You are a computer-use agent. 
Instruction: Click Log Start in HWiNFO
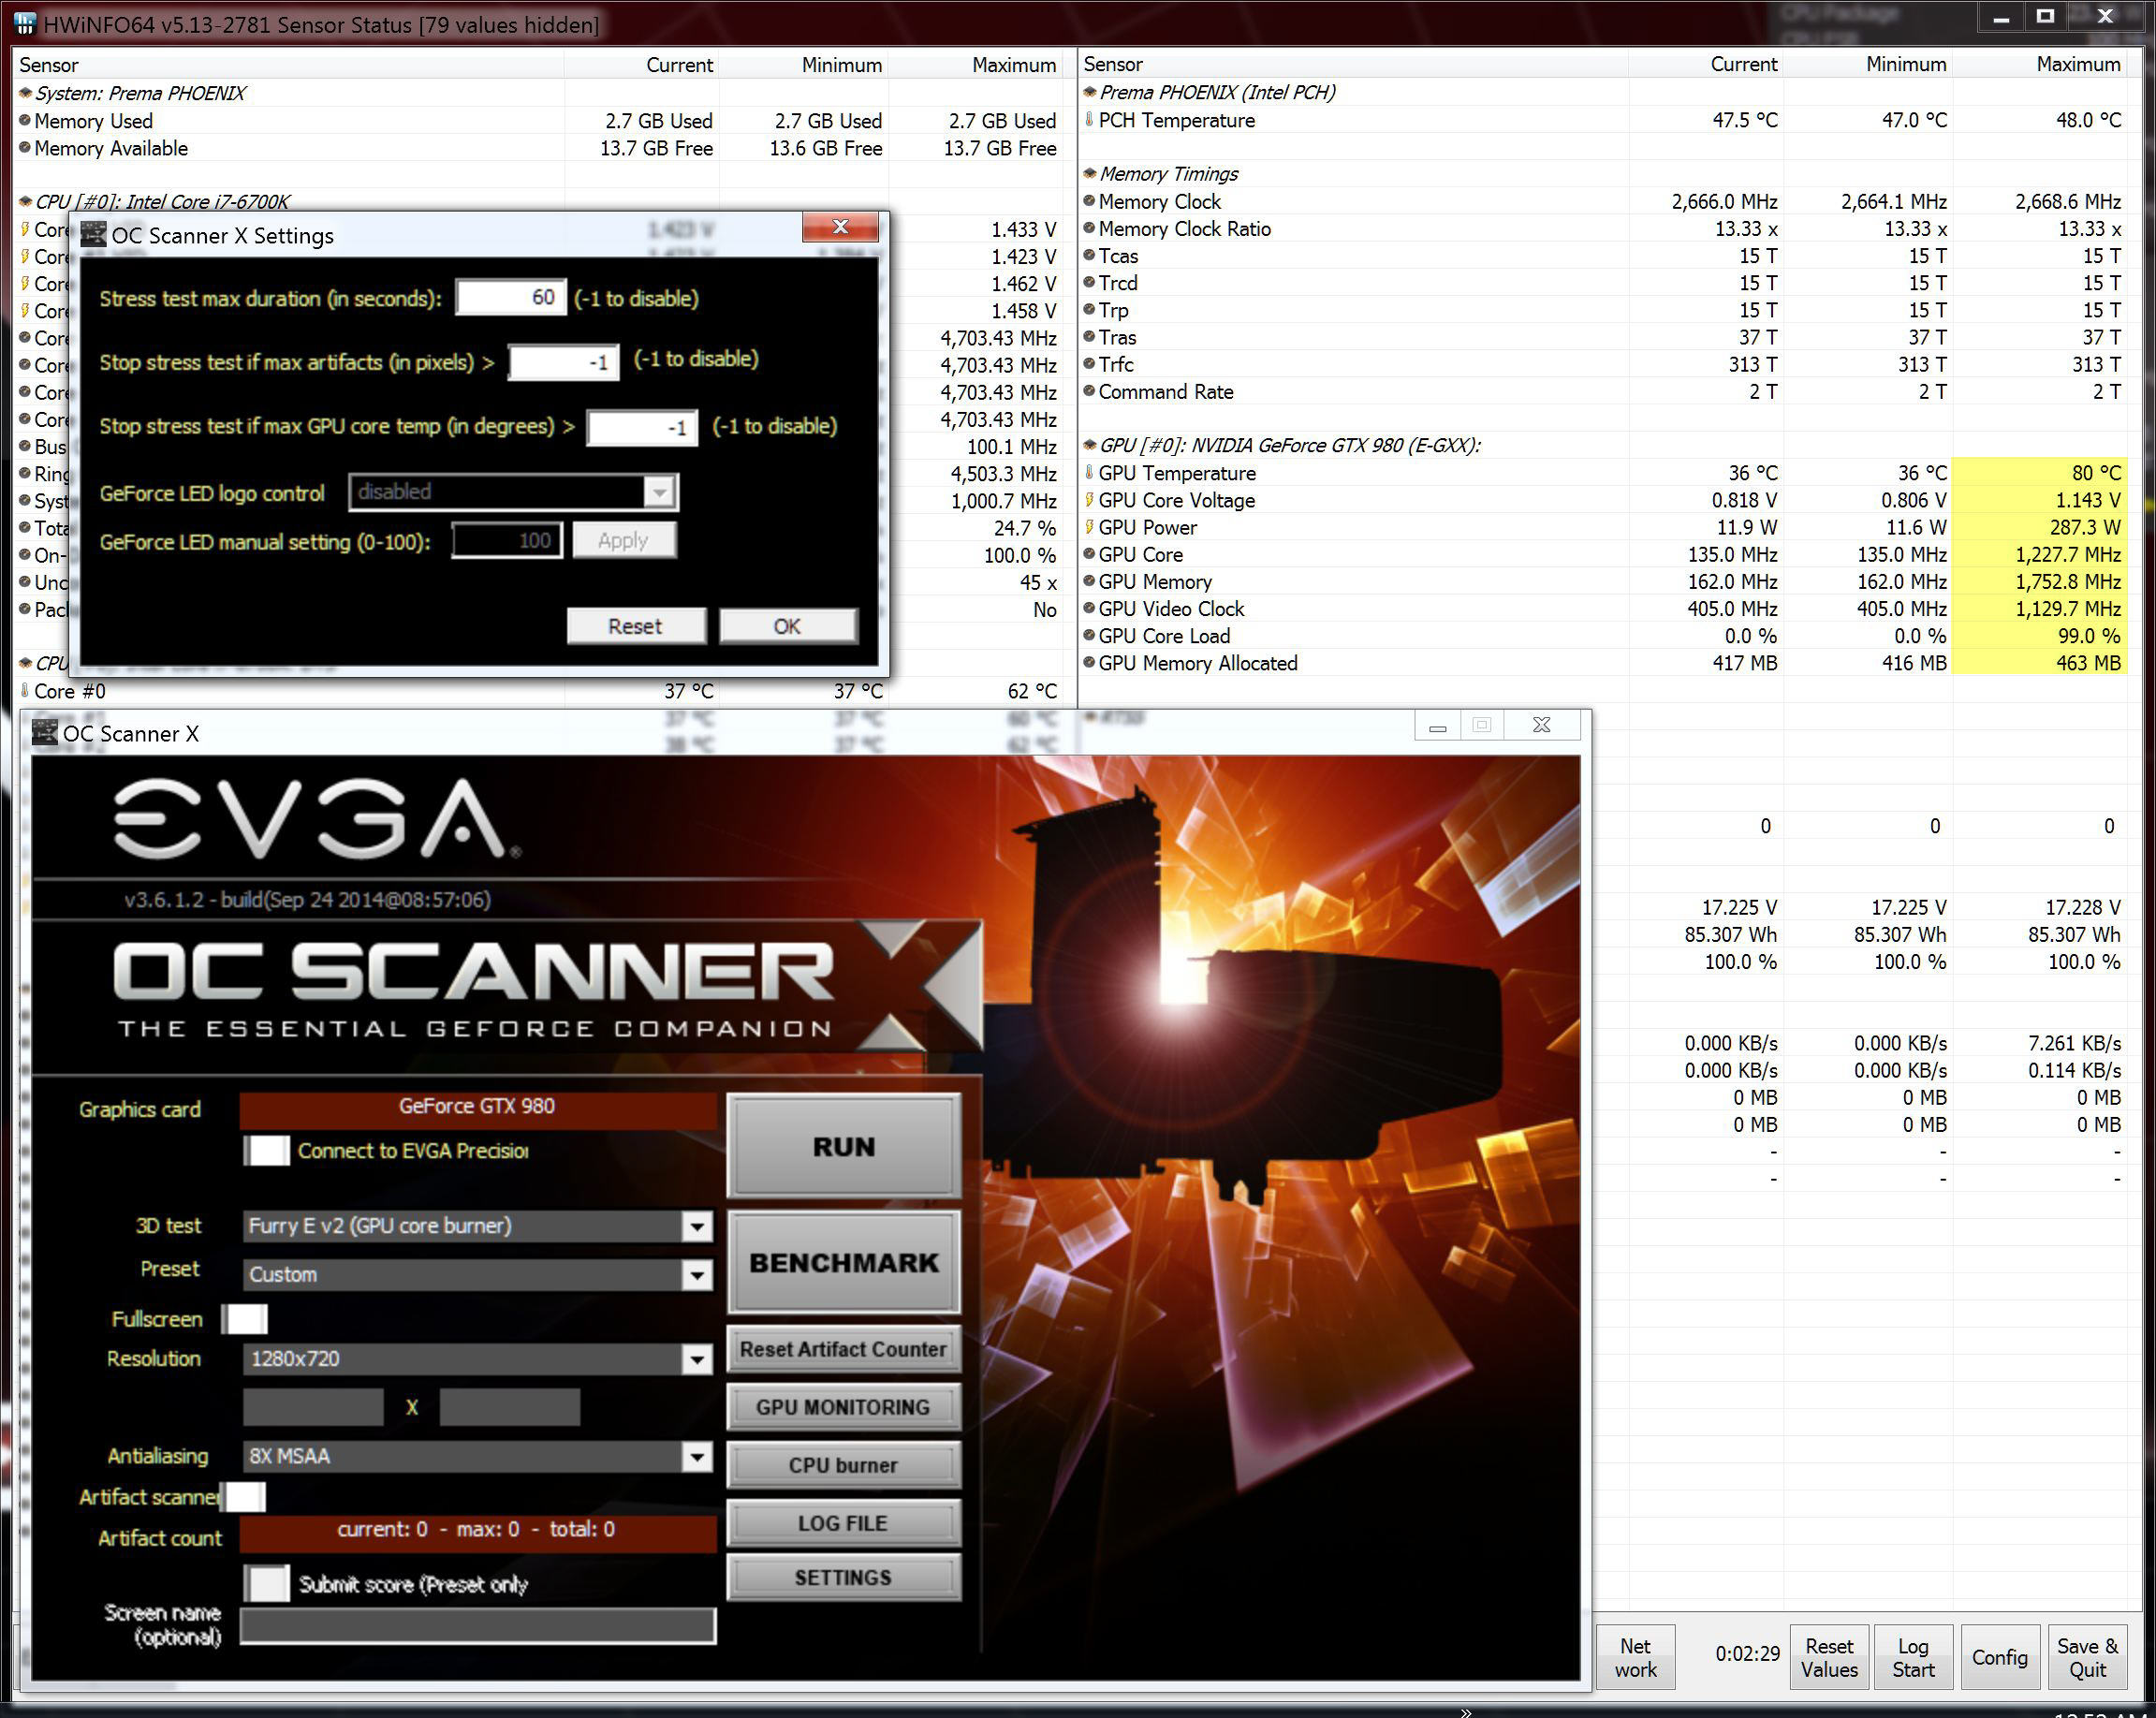[1913, 1657]
